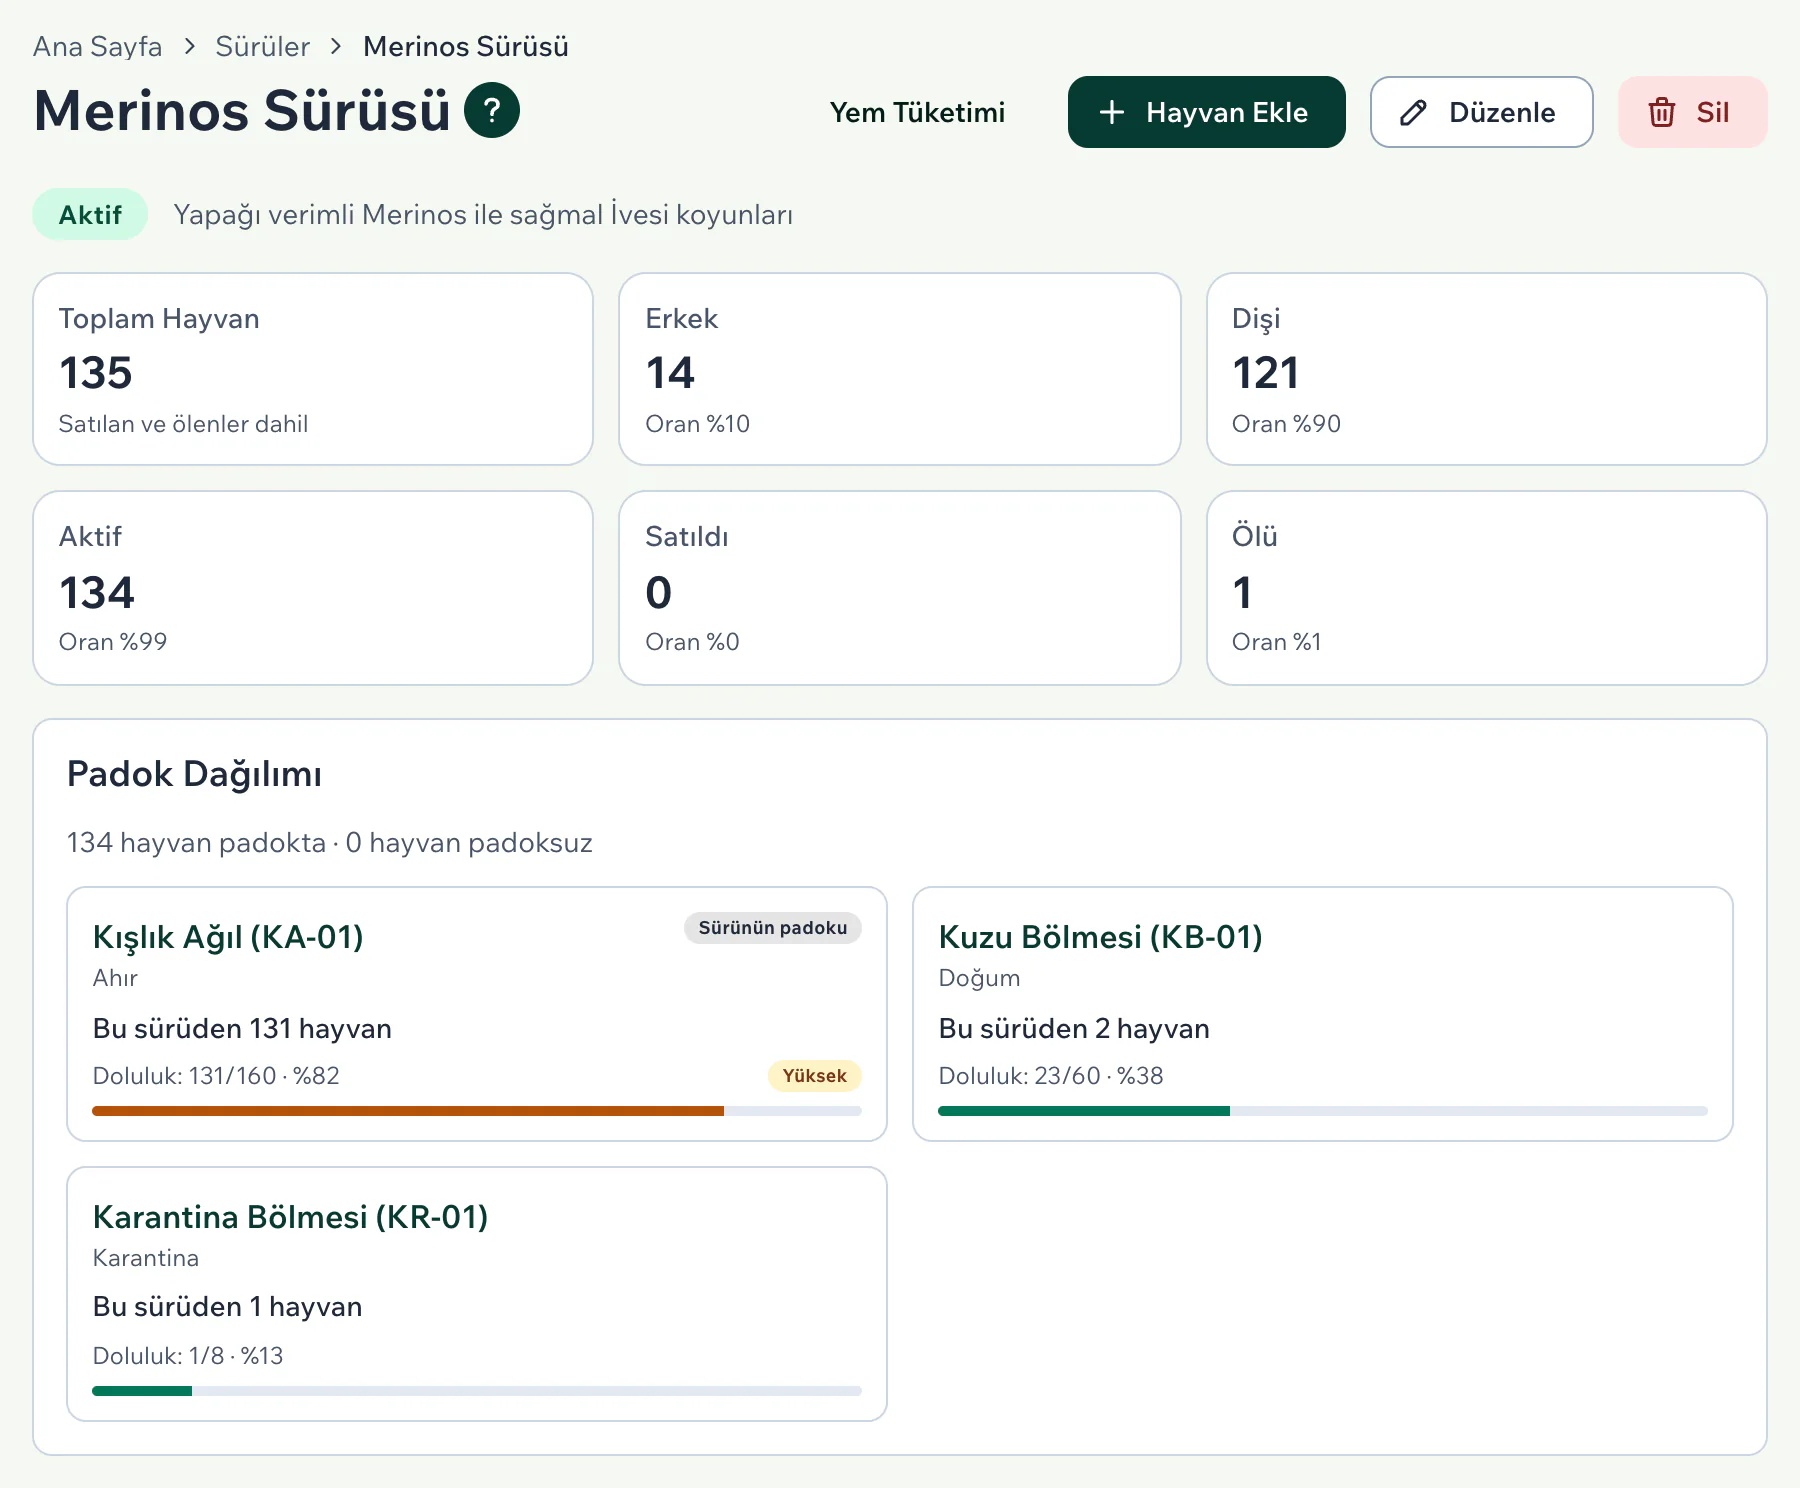
Task: Click 'Doluluk: 1/8 · %13' text
Action: pos(188,1356)
